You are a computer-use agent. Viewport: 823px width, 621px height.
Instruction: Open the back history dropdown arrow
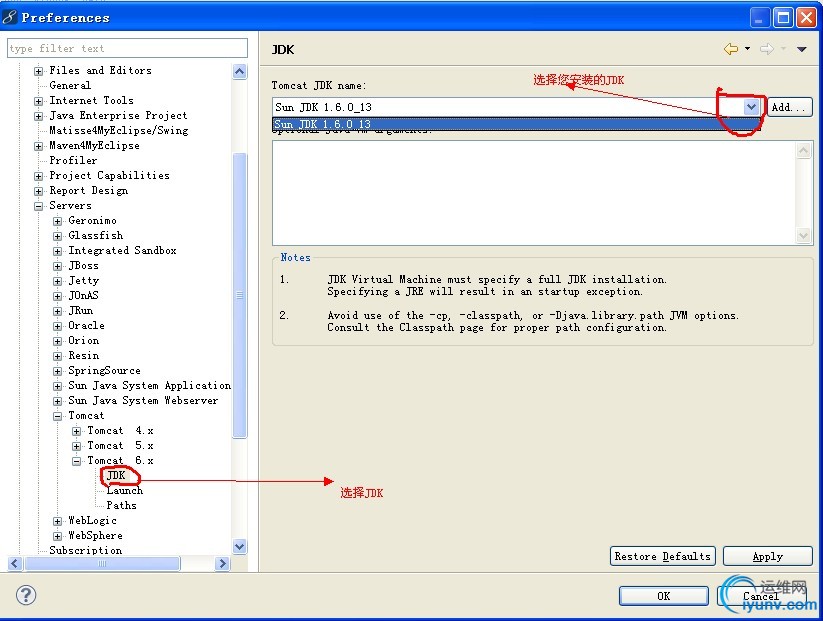pos(747,49)
